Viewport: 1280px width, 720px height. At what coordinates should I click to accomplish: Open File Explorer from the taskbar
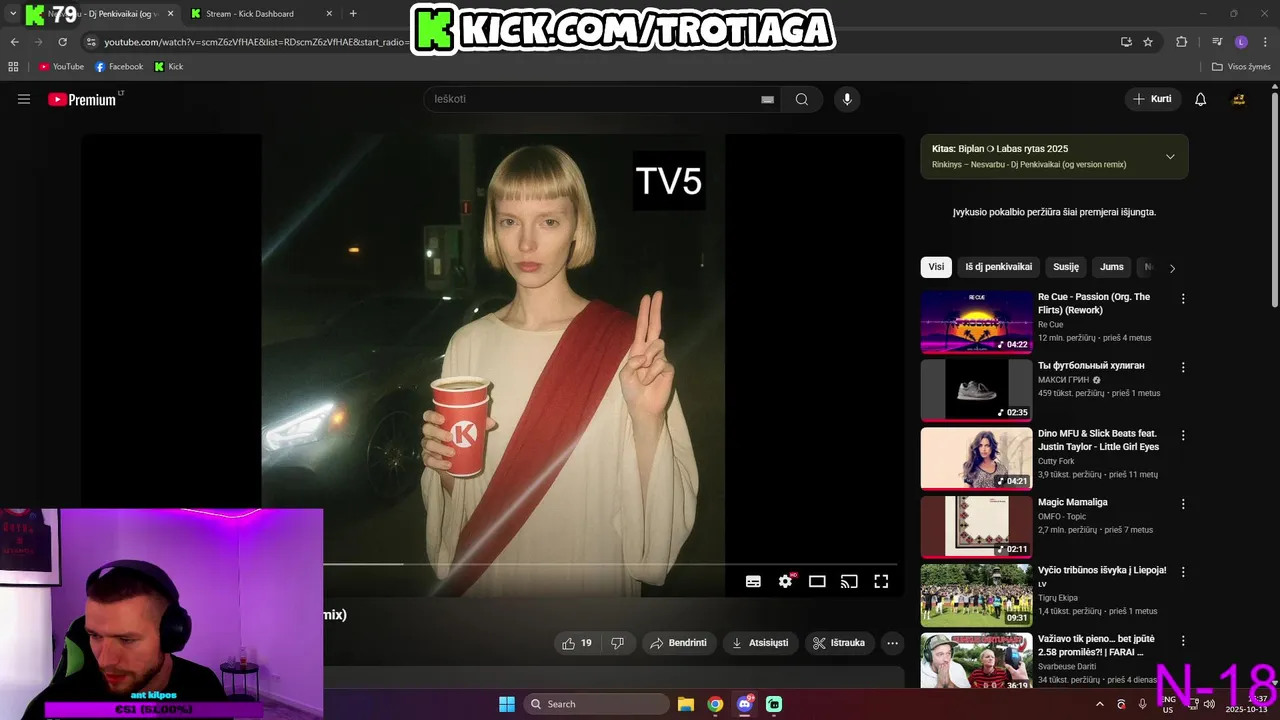[686, 704]
